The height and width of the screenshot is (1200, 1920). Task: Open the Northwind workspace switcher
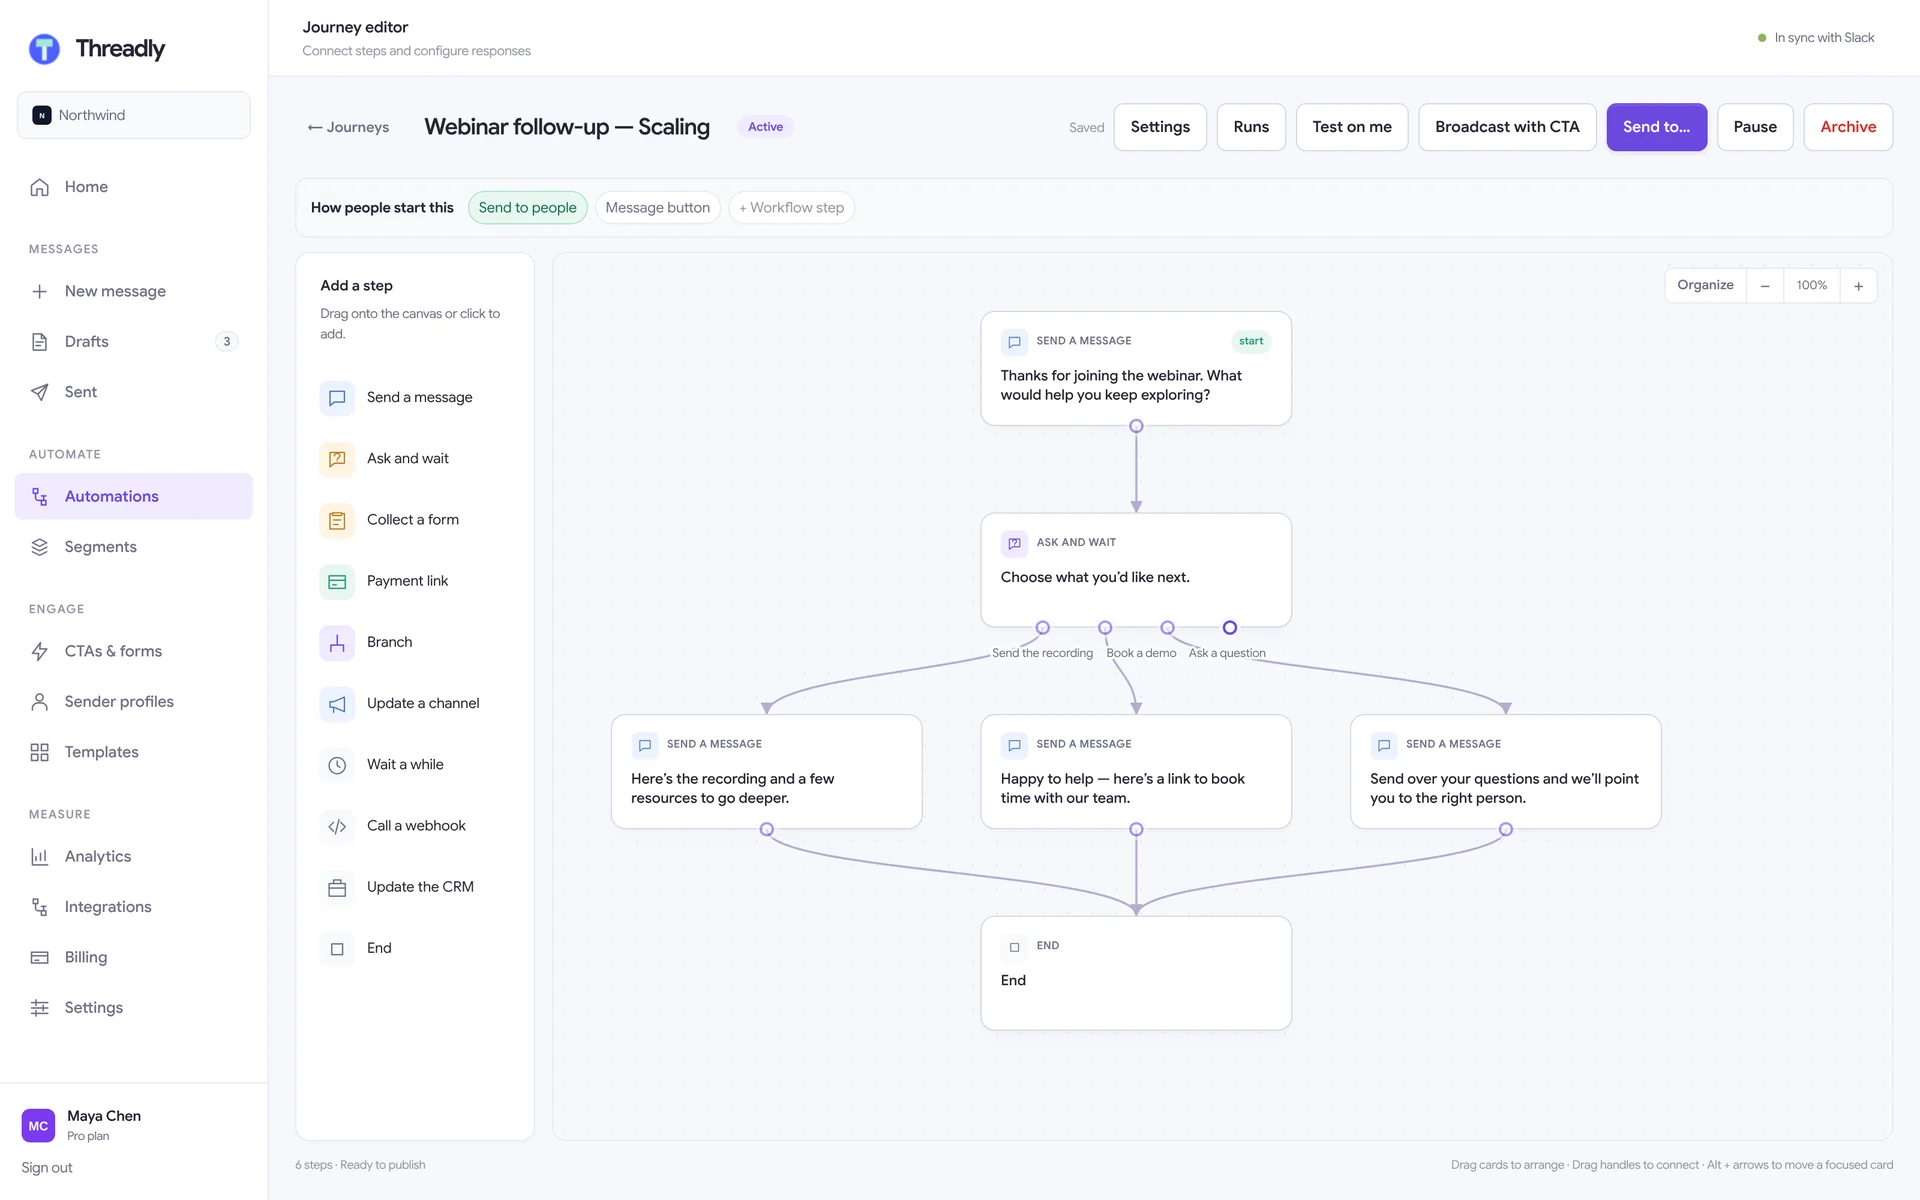134,115
